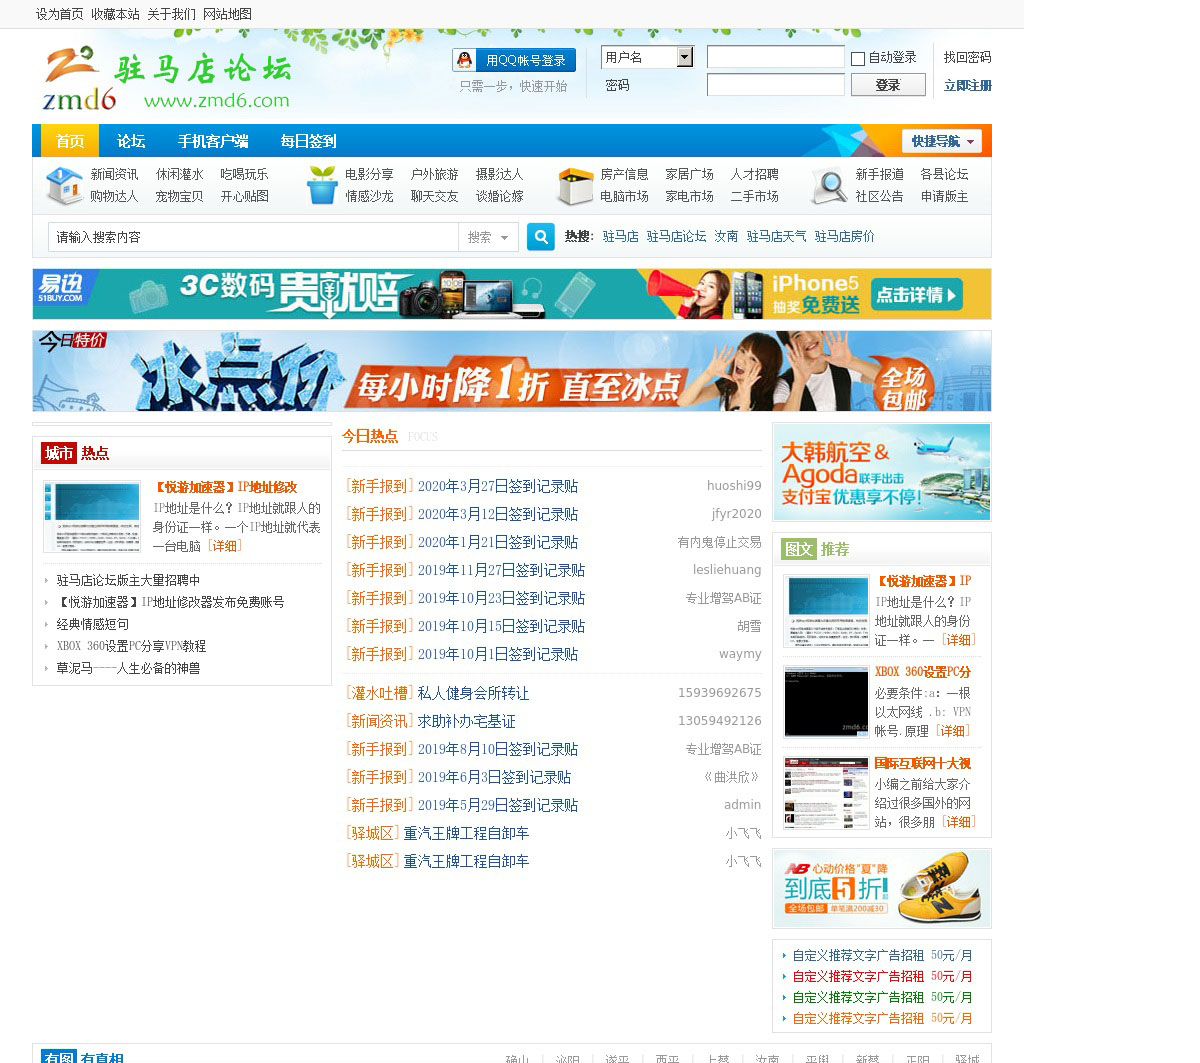Screen dimensions: 1200x1063
Task: Expand the 搜索 type dropdown
Action: click(x=488, y=237)
